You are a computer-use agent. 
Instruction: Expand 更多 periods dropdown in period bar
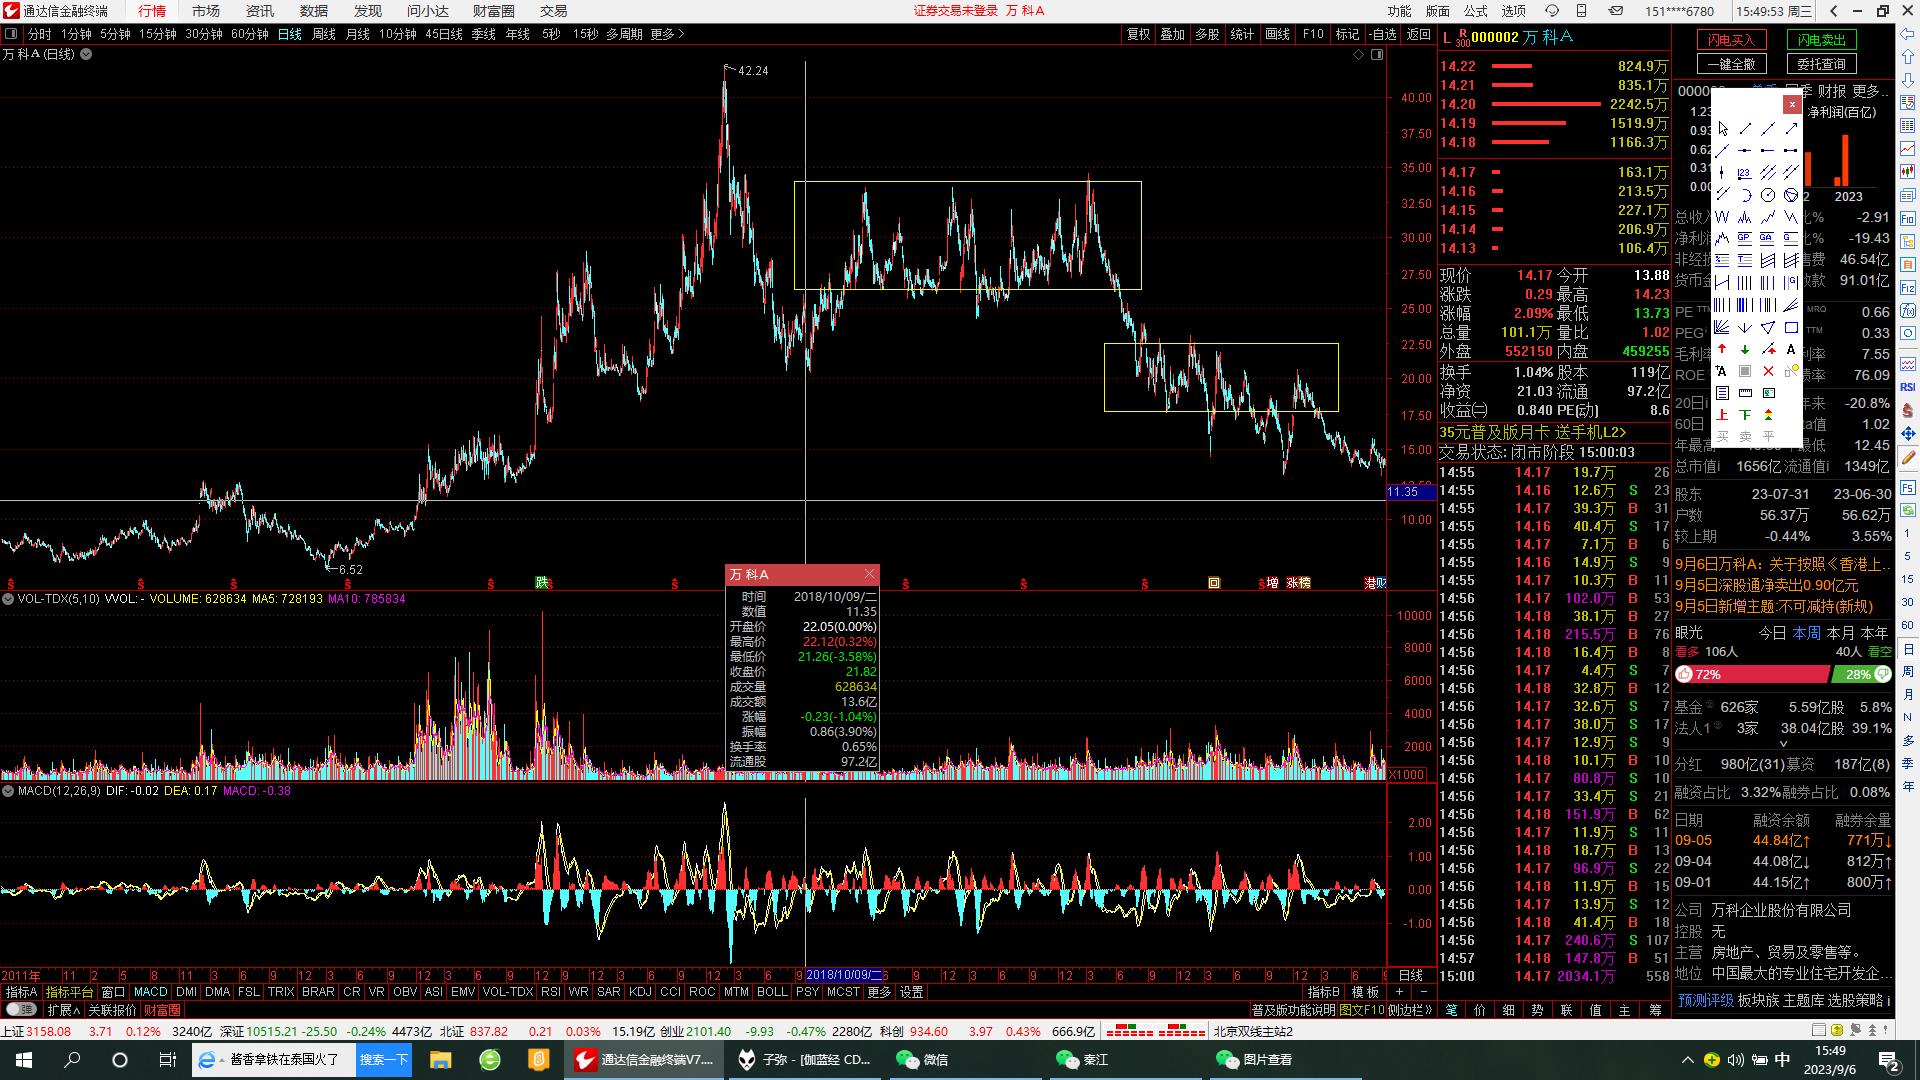coord(667,34)
